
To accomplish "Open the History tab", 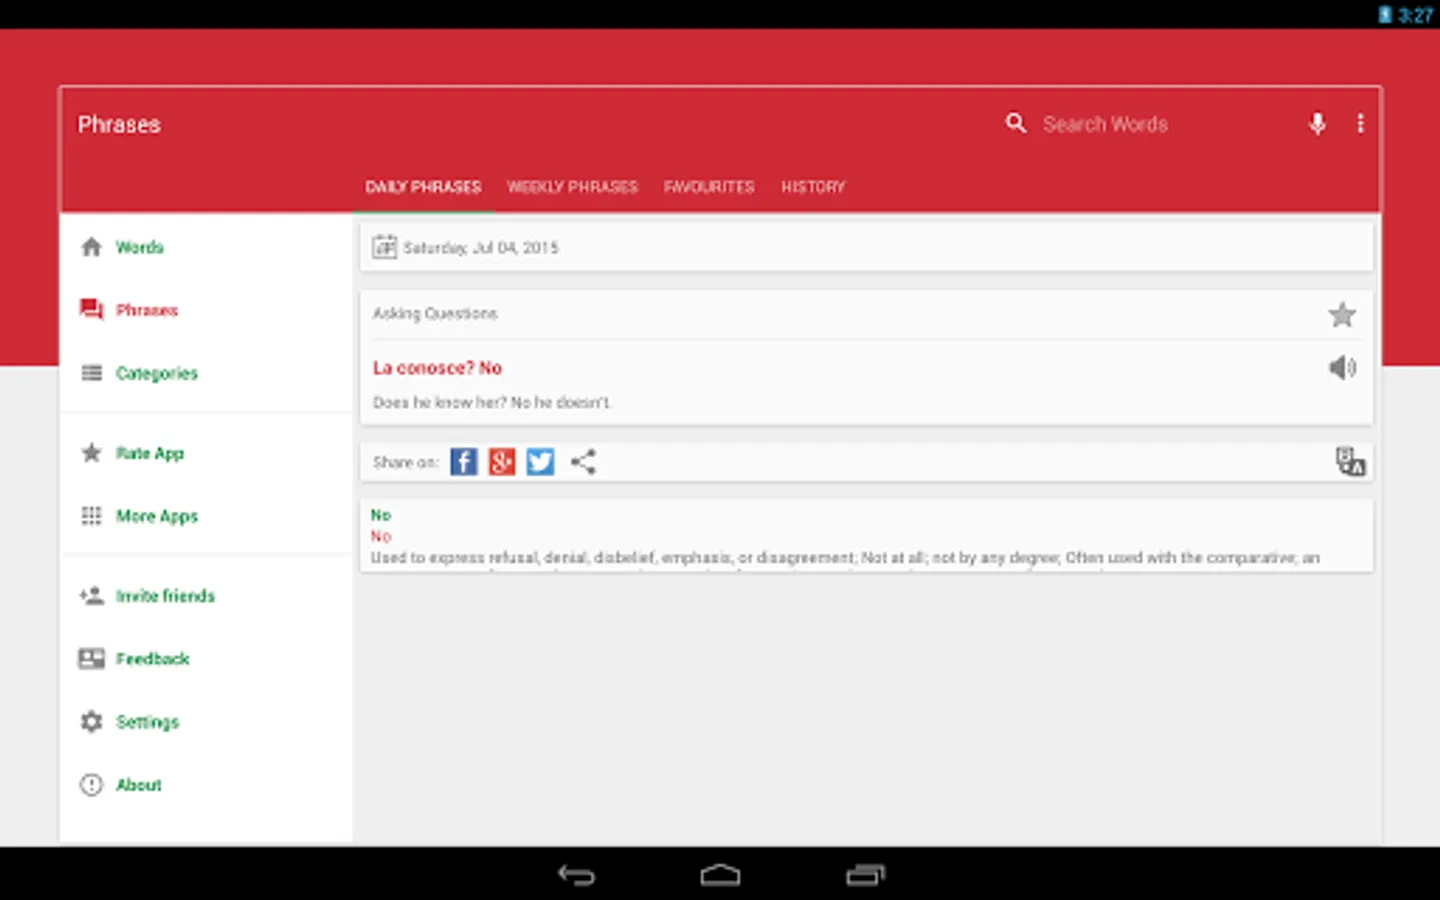I will 813,187.
